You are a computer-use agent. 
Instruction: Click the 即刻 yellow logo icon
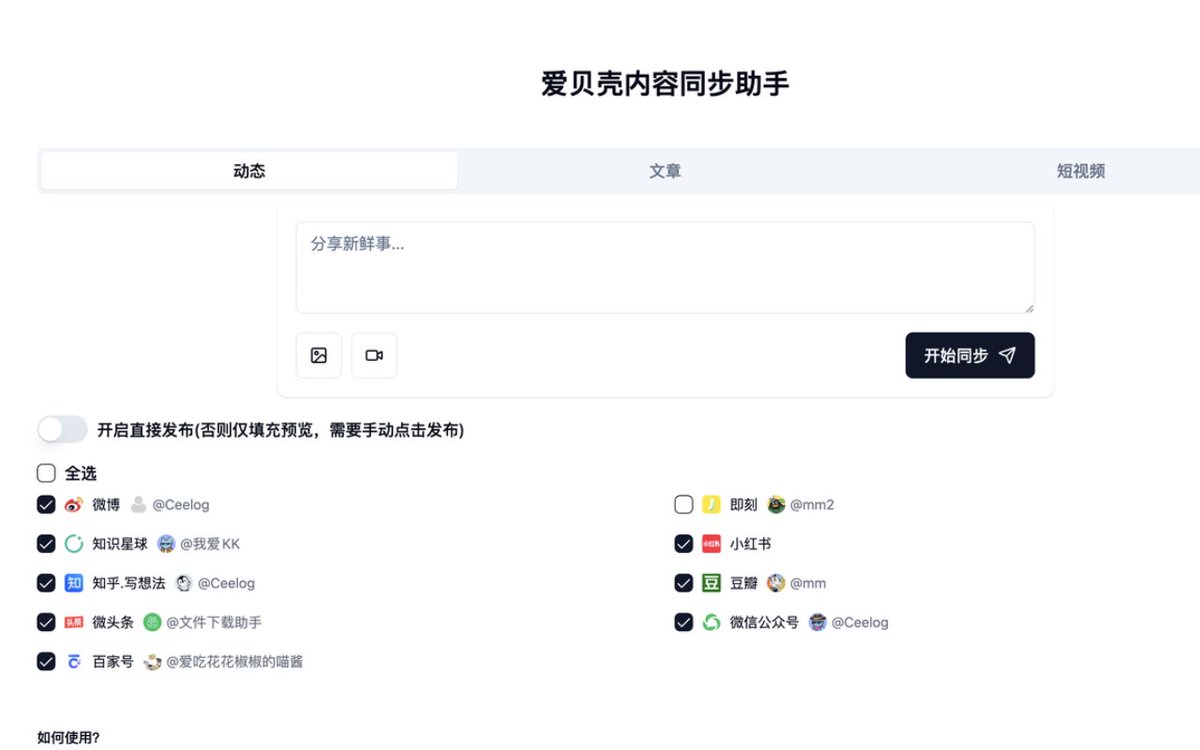point(711,505)
